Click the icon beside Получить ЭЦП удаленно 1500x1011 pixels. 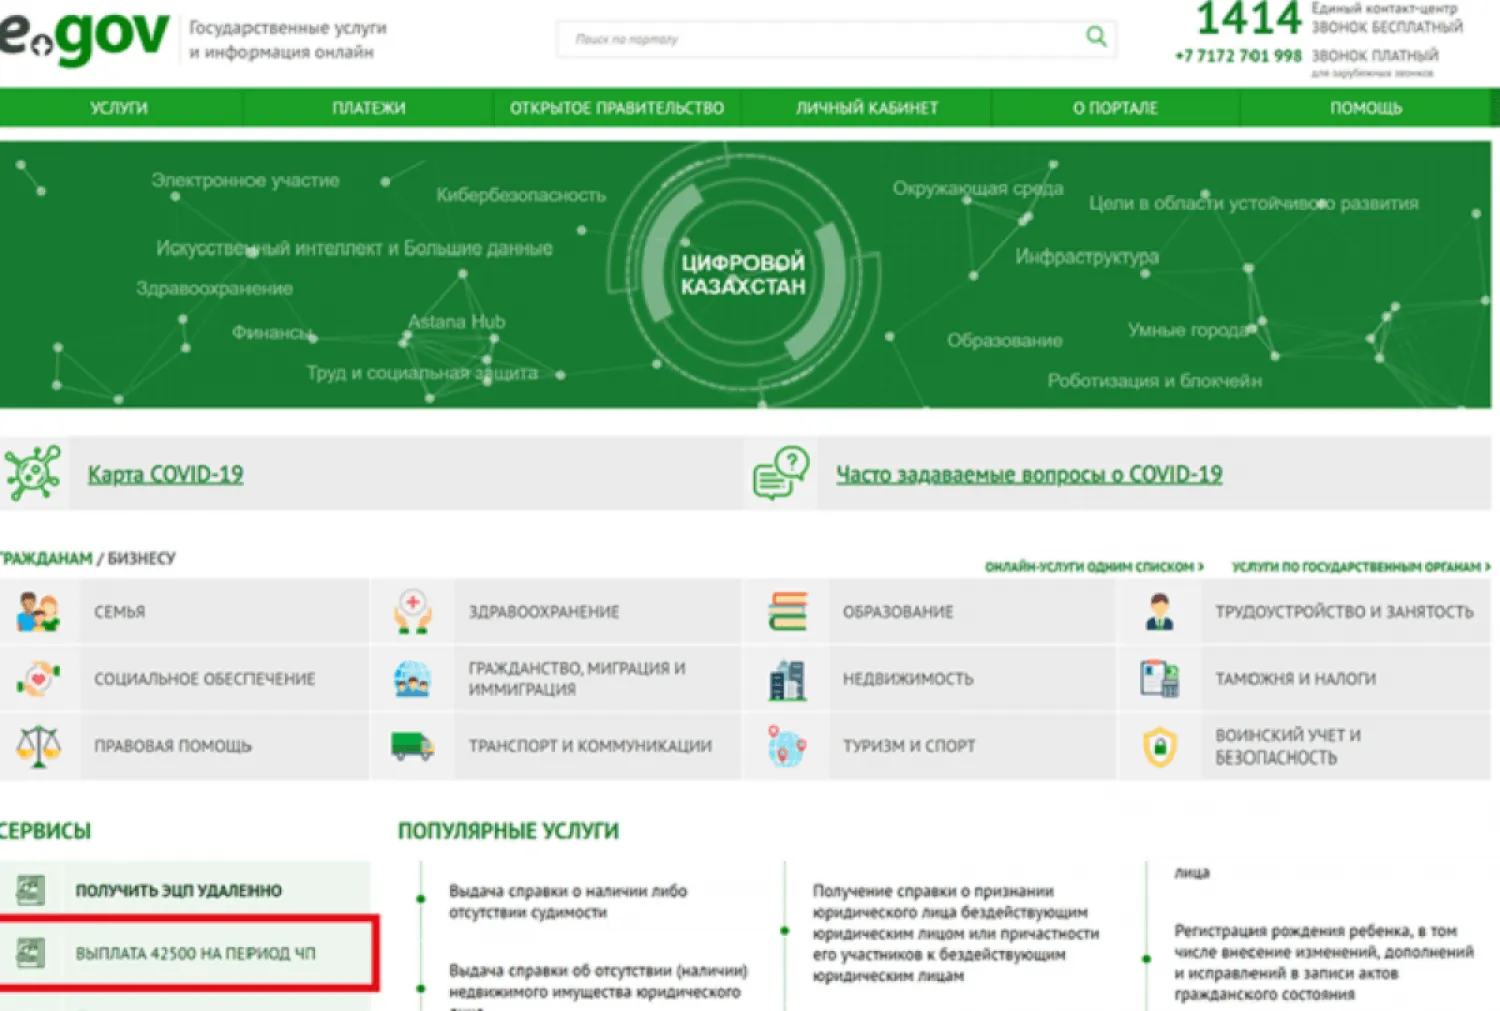31,889
